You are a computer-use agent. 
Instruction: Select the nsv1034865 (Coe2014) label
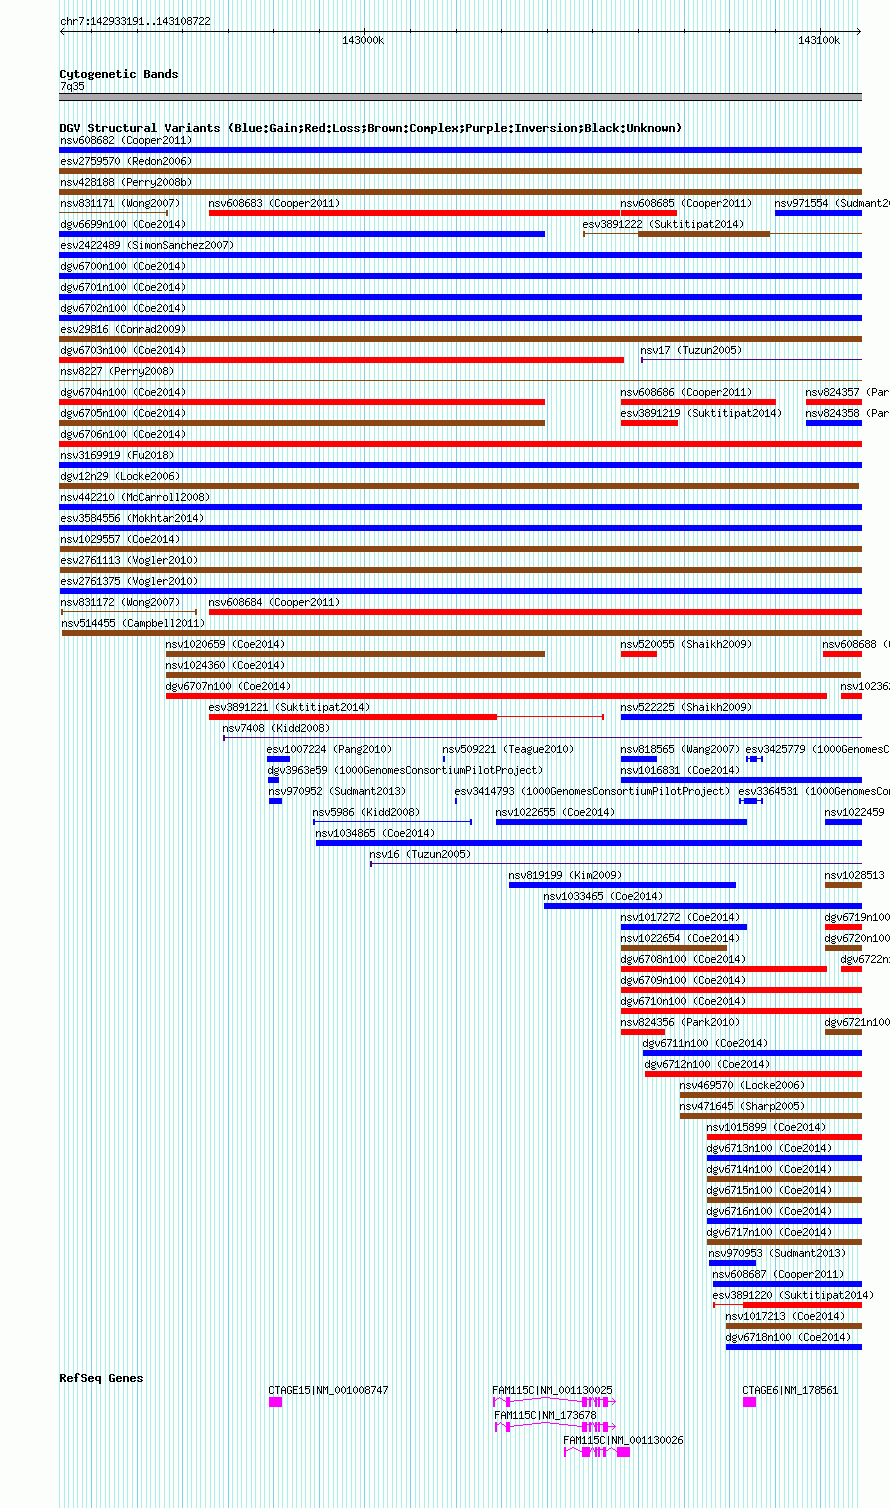(375, 833)
